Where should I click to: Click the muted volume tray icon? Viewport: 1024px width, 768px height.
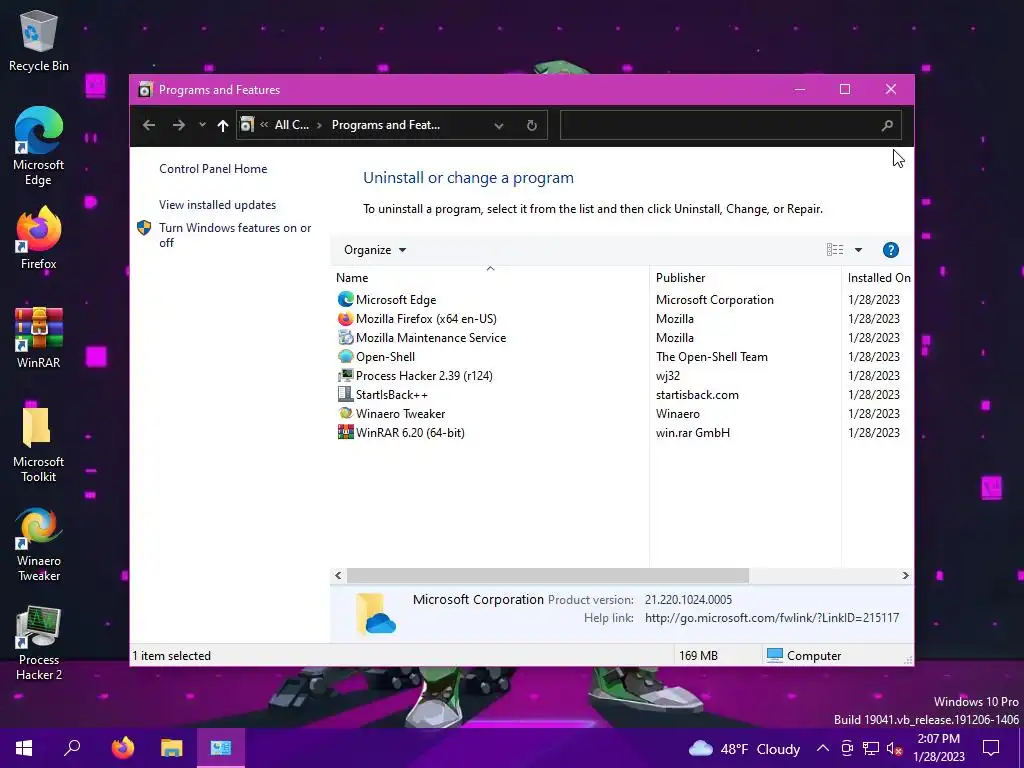pyautogui.click(x=894, y=748)
